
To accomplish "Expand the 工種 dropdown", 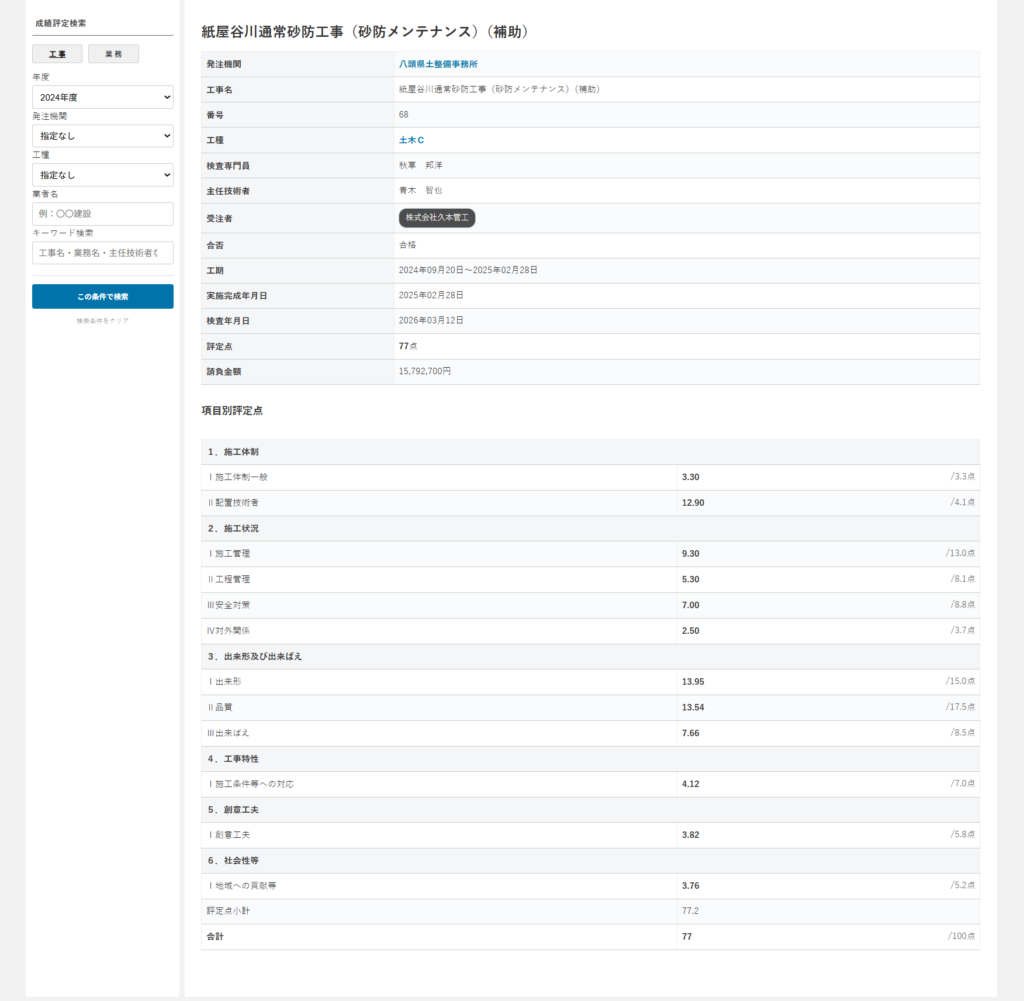I will [x=102, y=175].
